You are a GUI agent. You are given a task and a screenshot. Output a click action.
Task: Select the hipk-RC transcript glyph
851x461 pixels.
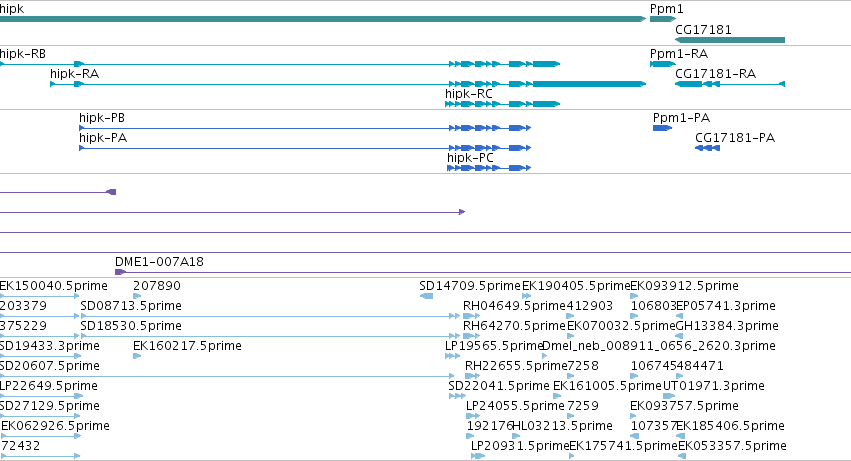(x=502, y=104)
